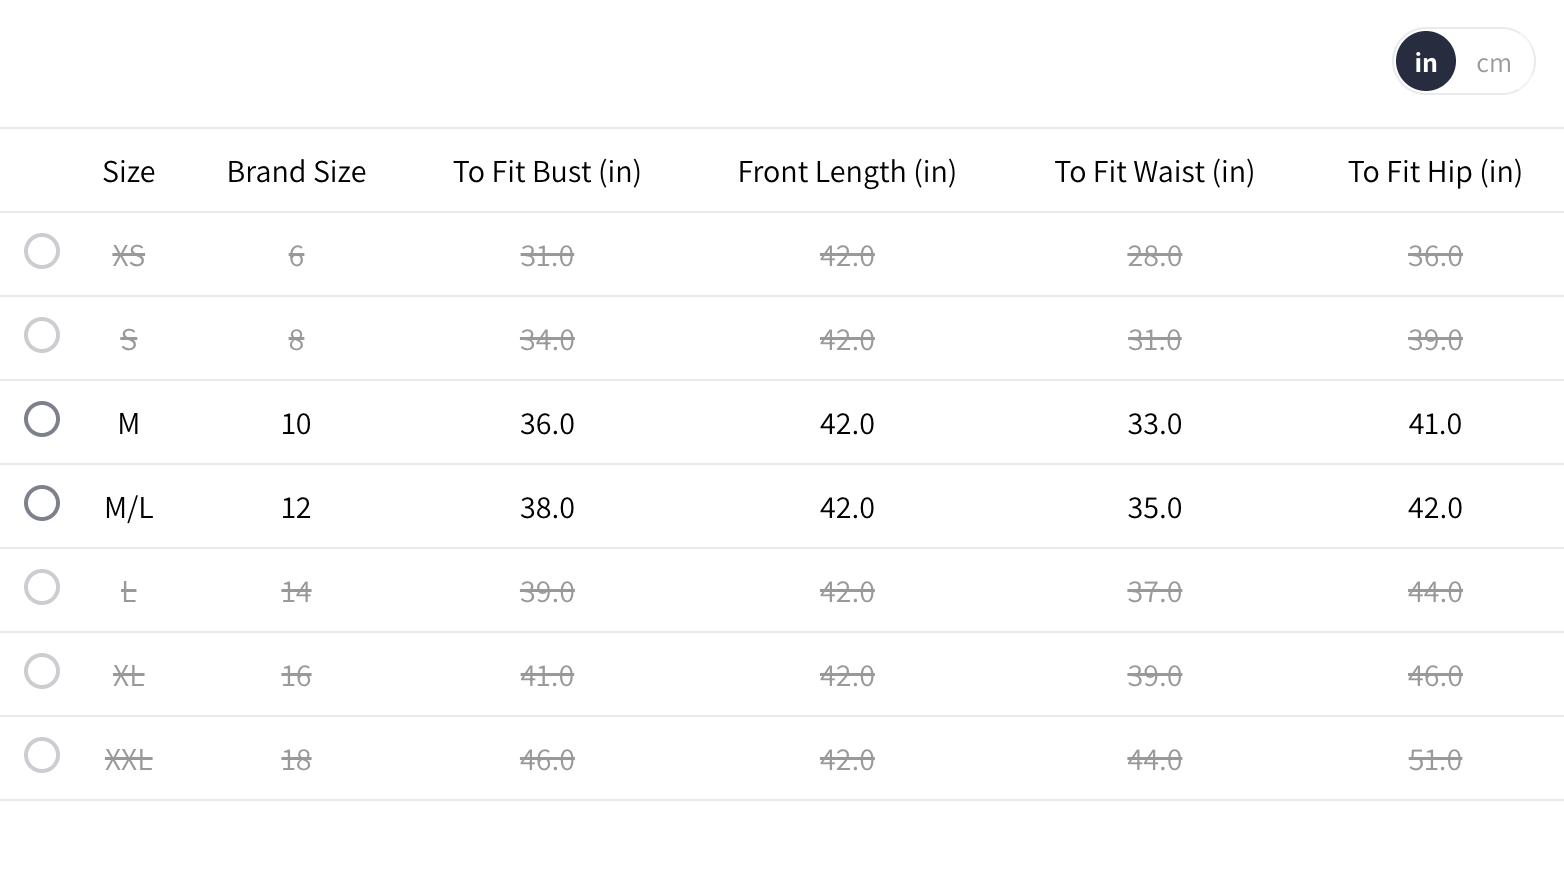The height and width of the screenshot is (880, 1564).
Task: Click the To Fit Hip column header
Action: 1434,172
